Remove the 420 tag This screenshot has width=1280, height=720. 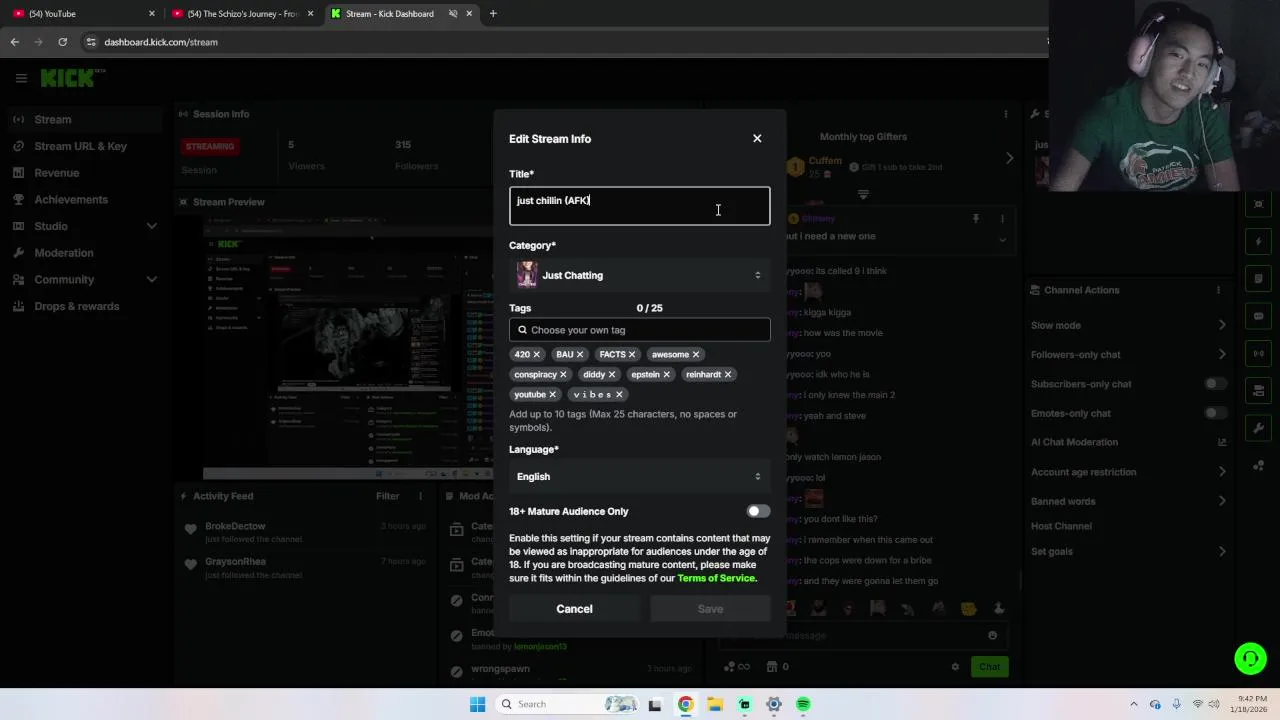(x=536, y=354)
